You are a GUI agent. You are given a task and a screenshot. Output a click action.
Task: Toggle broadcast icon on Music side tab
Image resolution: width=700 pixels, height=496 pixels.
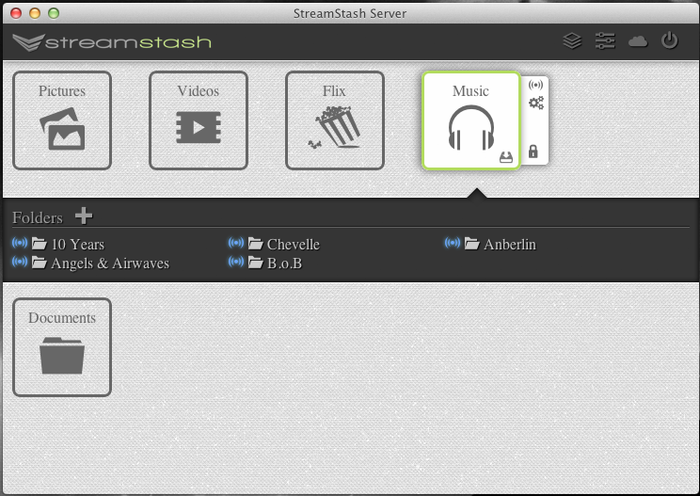pos(535,85)
